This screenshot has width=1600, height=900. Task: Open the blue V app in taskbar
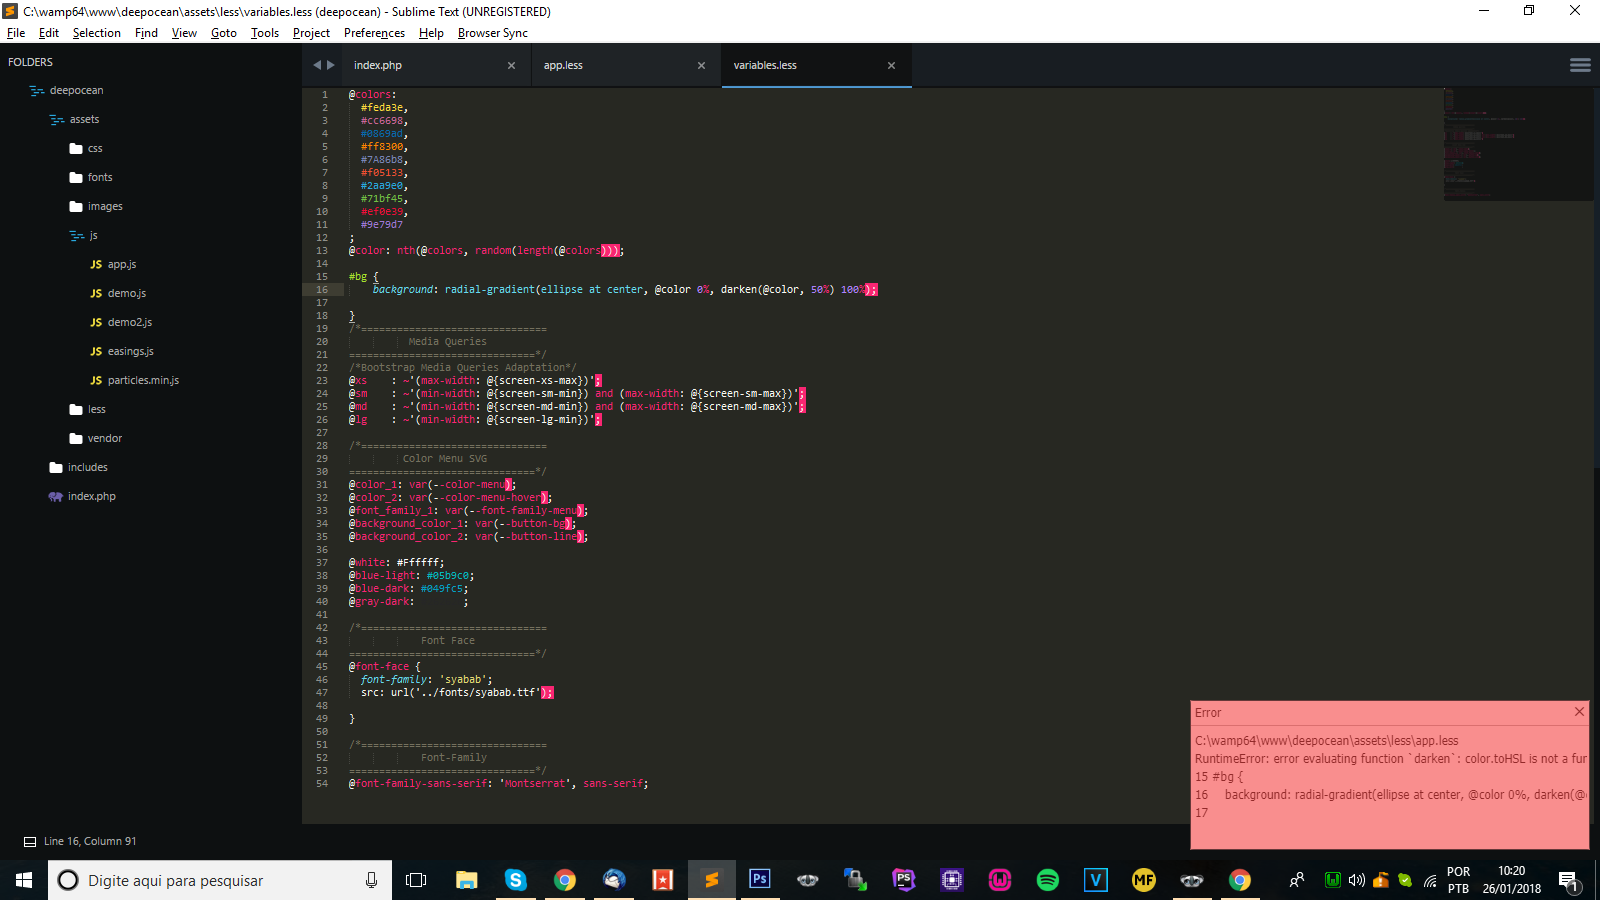pos(1096,880)
